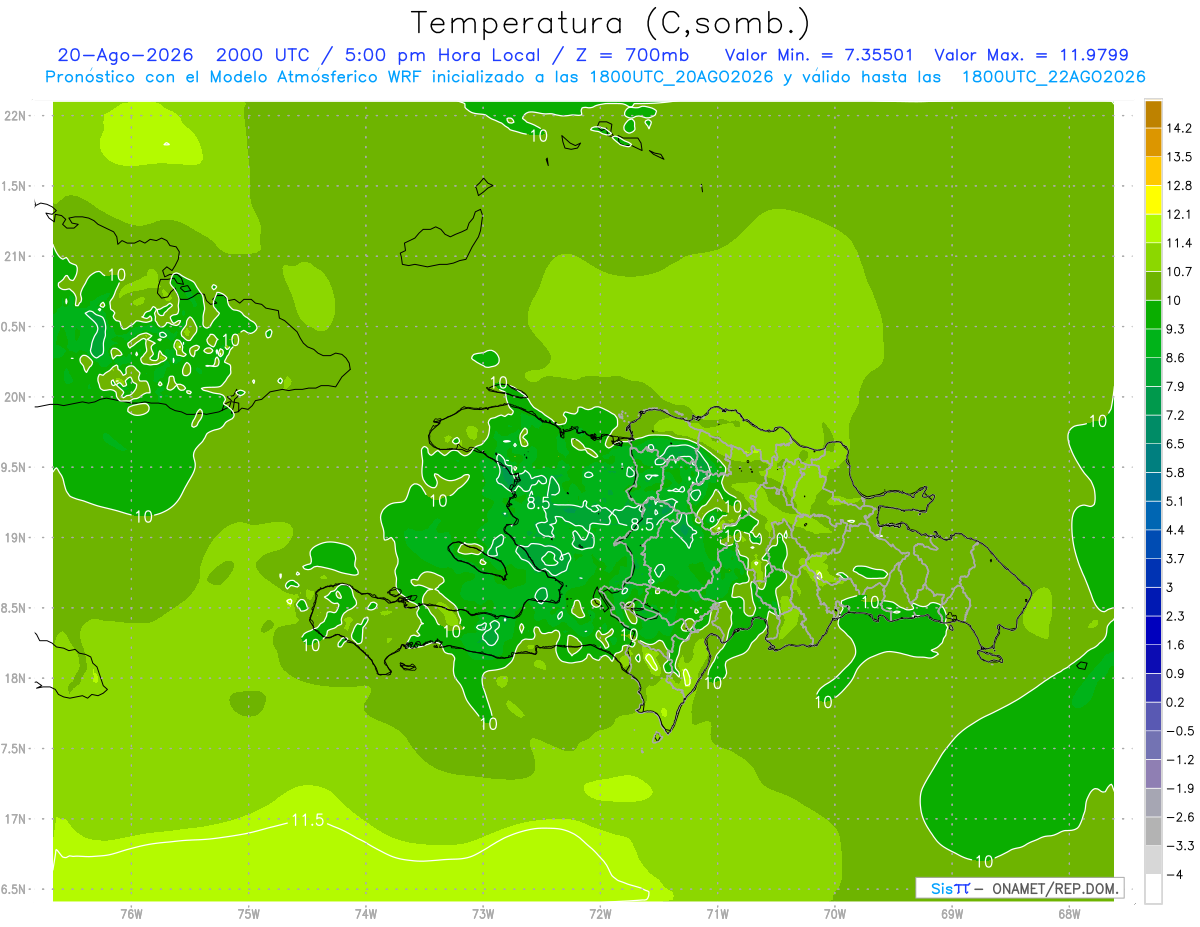The height and width of the screenshot is (927, 1200).
Task: Click the 11.5 contour label in the south
Action: (x=307, y=821)
